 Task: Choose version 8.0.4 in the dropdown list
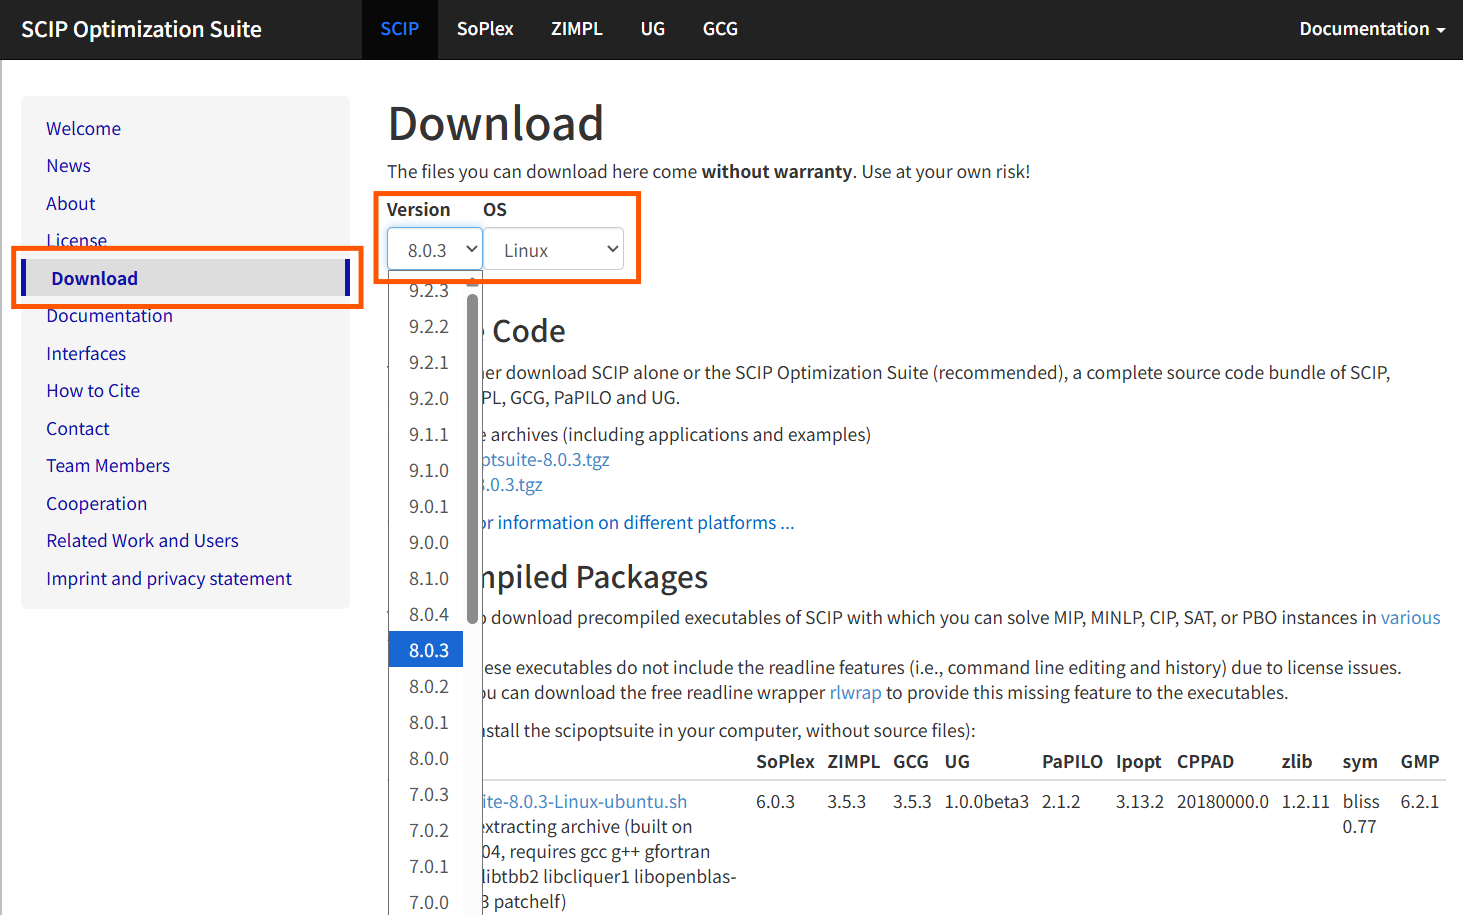point(428,615)
